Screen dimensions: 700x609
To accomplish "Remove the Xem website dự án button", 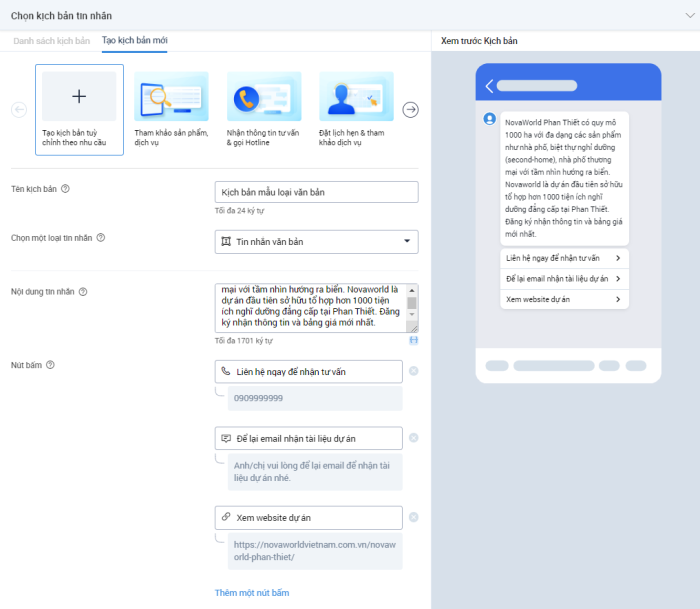I will pos(414,517).
